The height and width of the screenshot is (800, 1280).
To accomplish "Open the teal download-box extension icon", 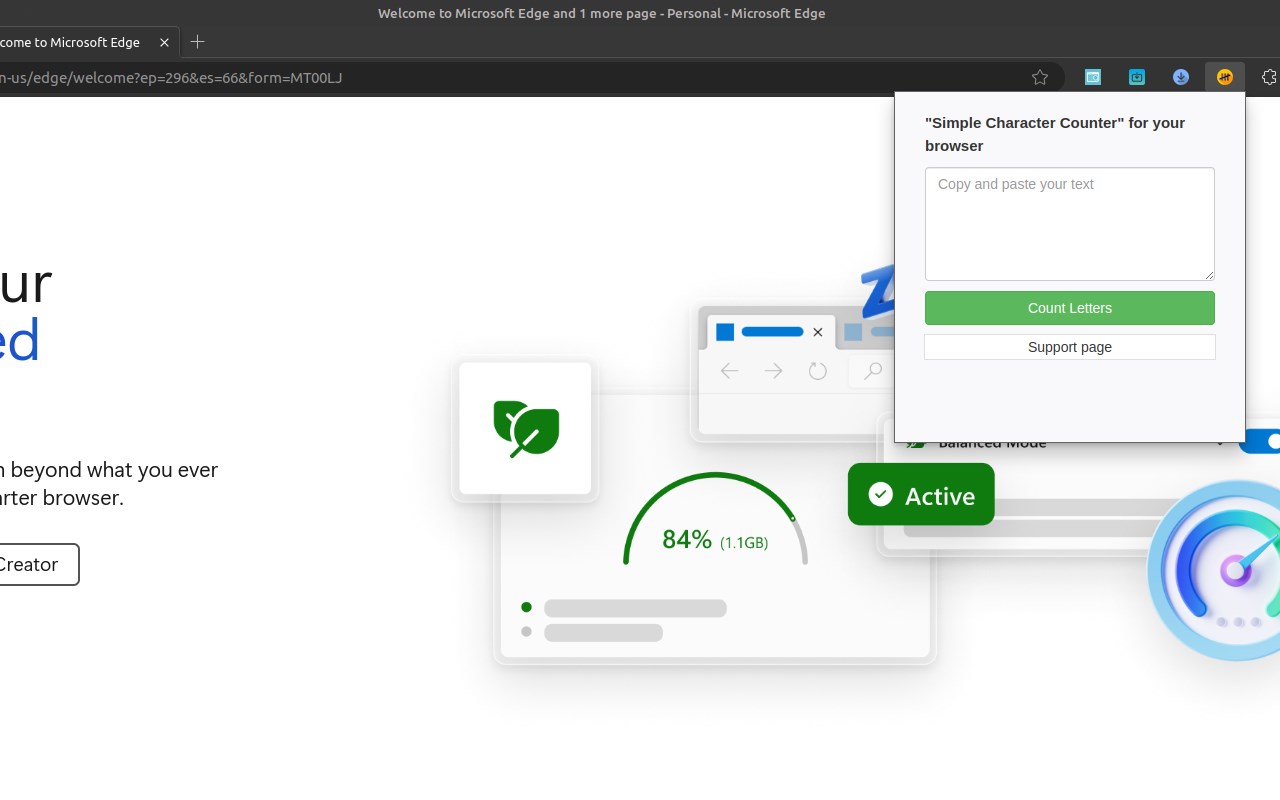I will click(1137, 77).
